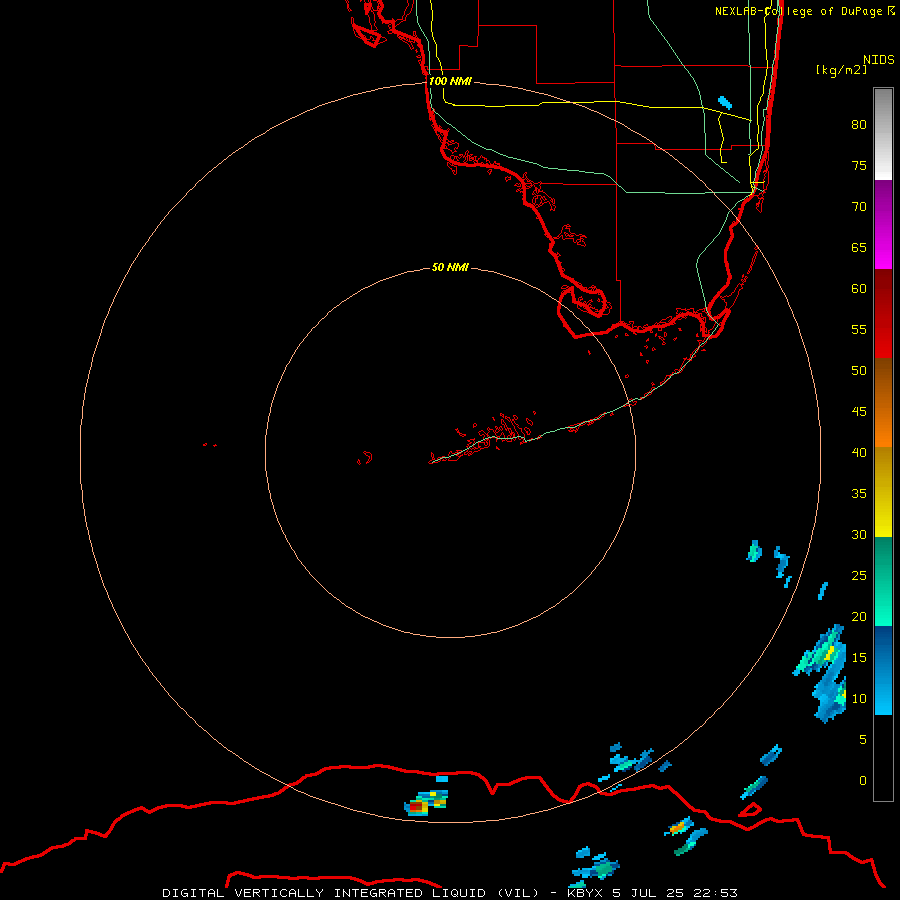This screenshot has width=900, height=900.
Task: Click the 65 value on VIL scale
Action: [859, 247]
